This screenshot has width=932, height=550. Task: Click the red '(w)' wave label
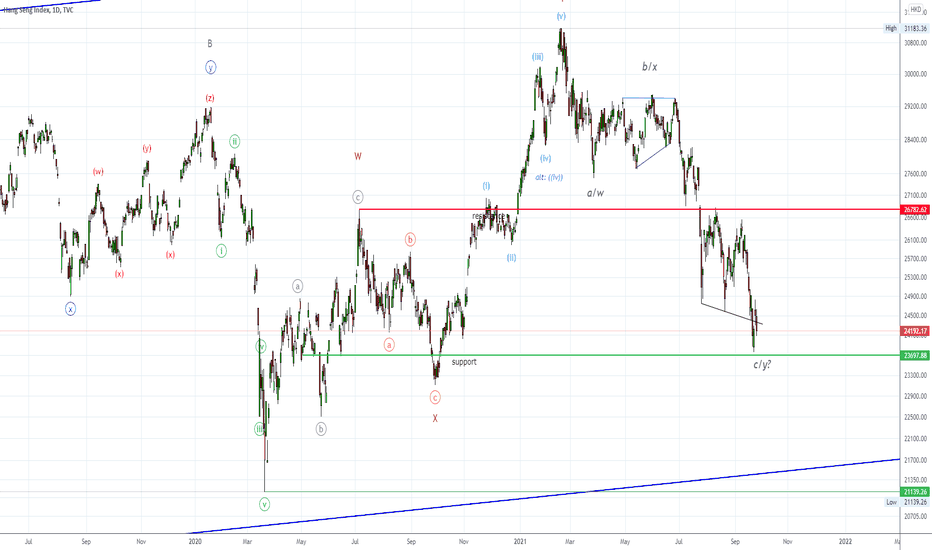98,172
